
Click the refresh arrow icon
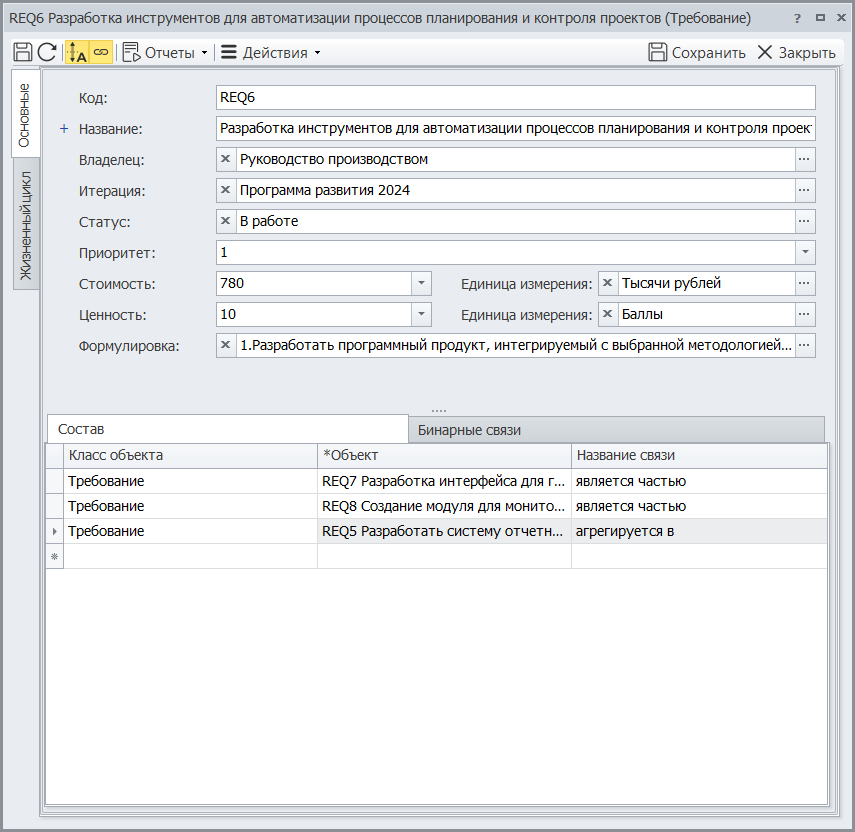point(47,52)
